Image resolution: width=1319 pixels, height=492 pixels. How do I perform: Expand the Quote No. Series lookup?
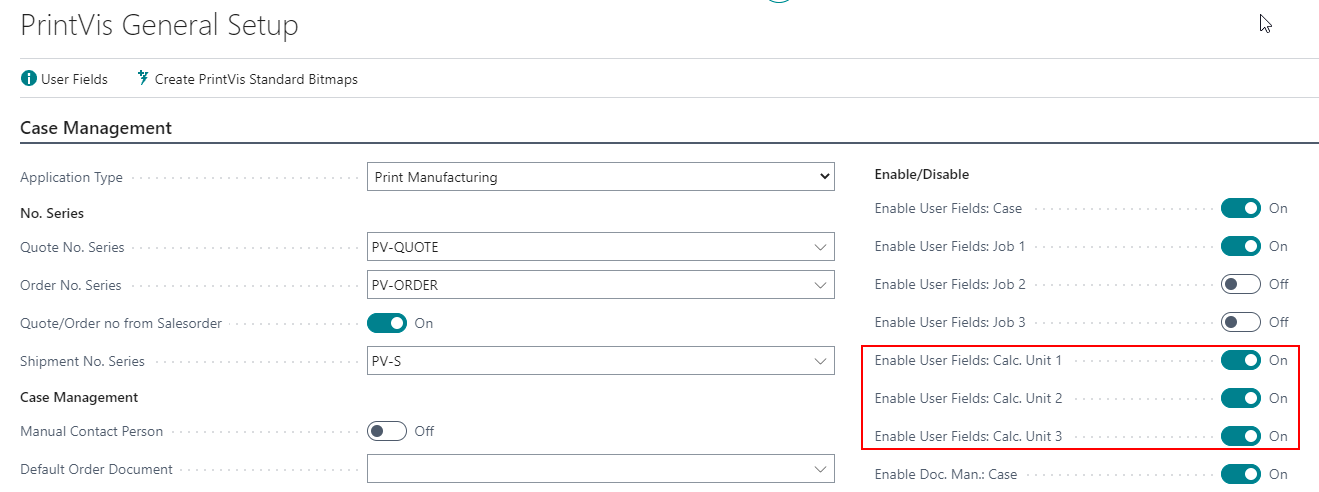click(x=820, y=247)
